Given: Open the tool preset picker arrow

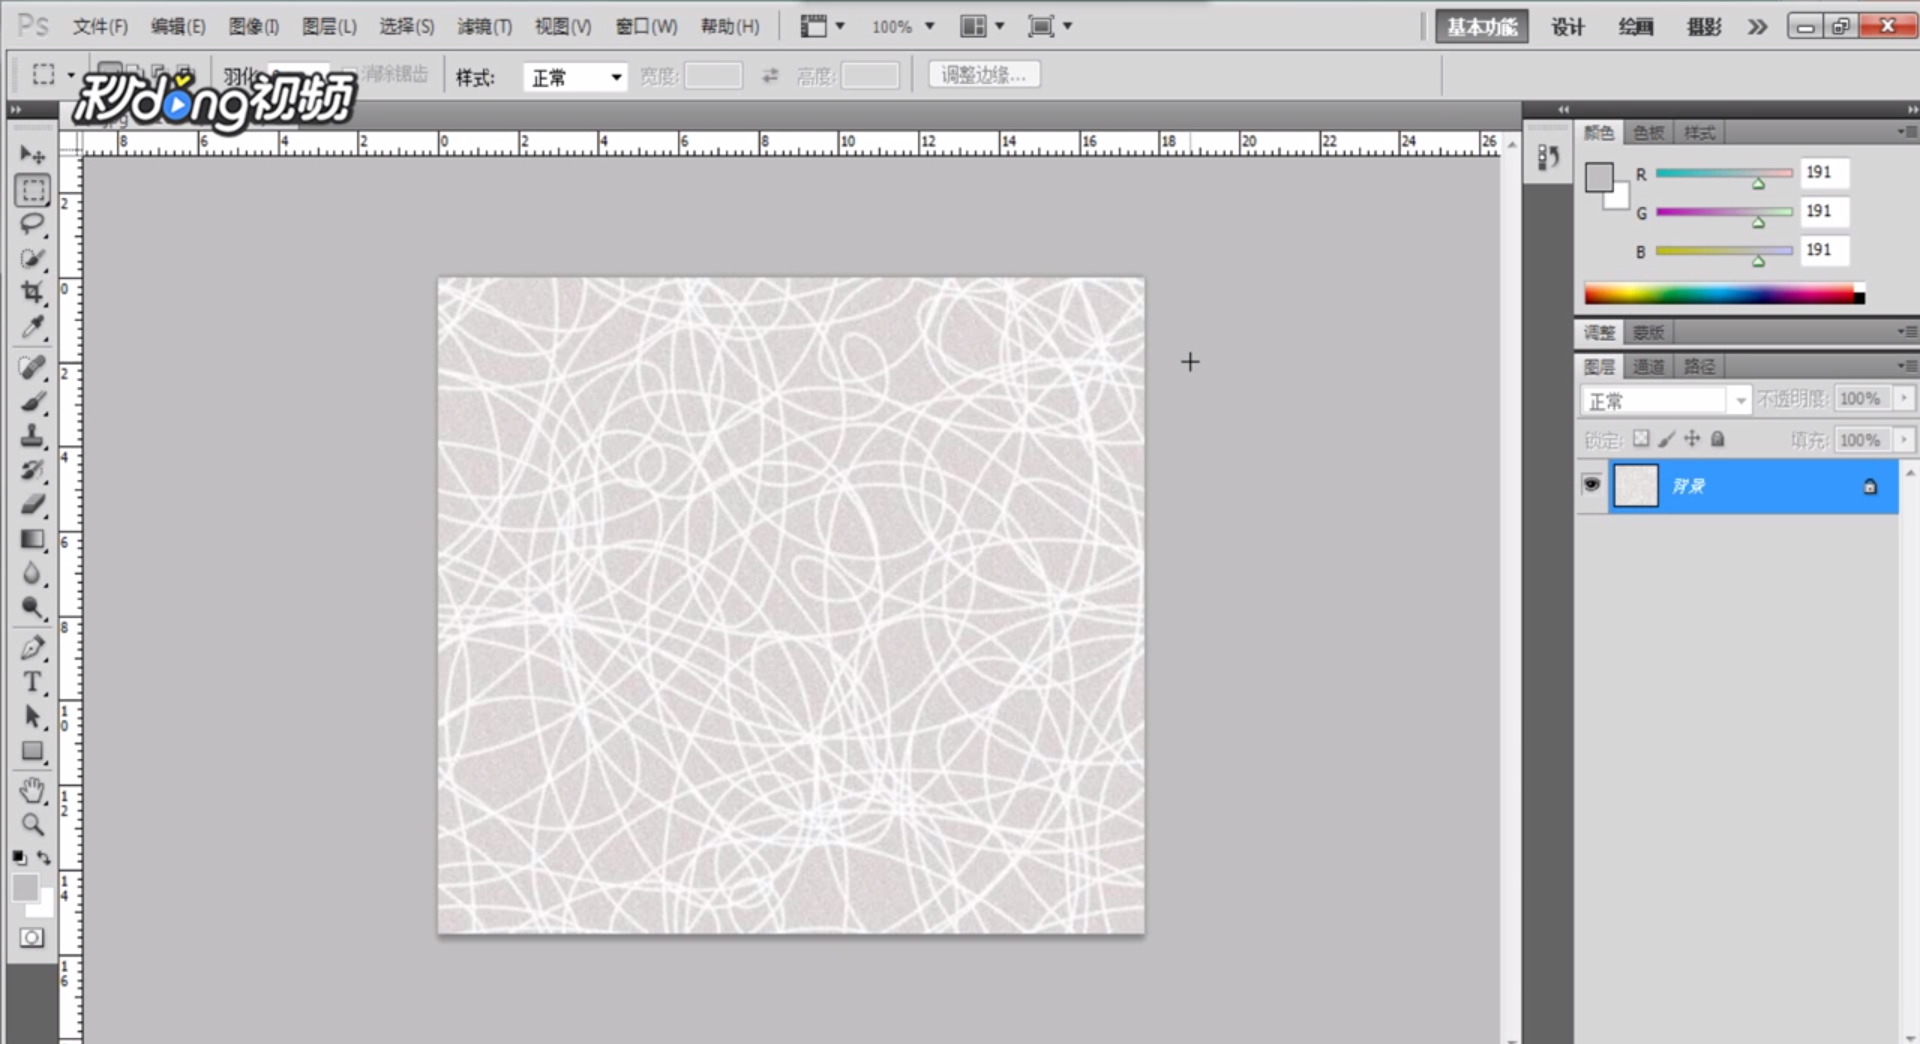Looking at the screenshot, I should (70, 76).
